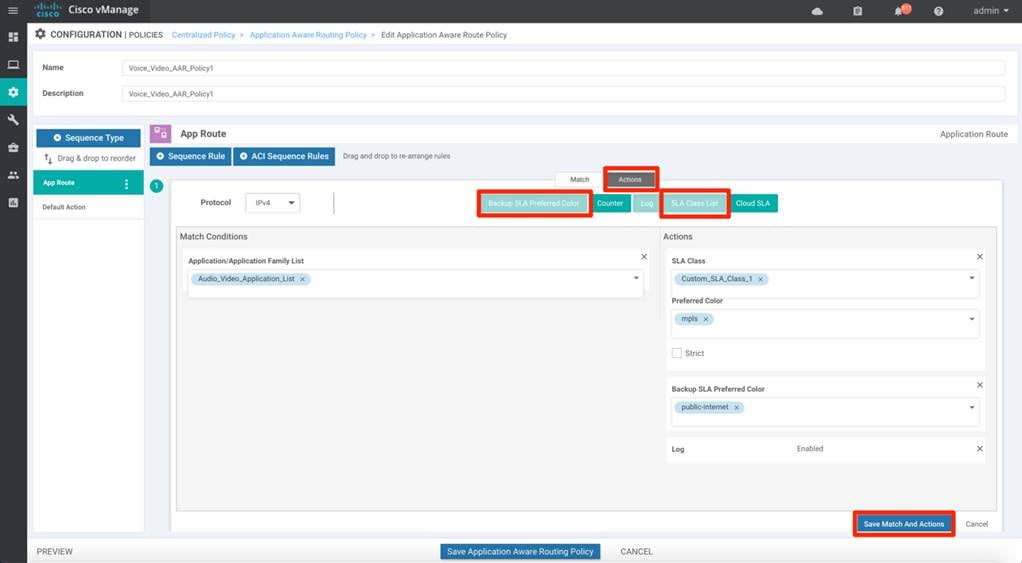Click the sequence number 1 badge
1022x563 pixels.
pos(156,186)
